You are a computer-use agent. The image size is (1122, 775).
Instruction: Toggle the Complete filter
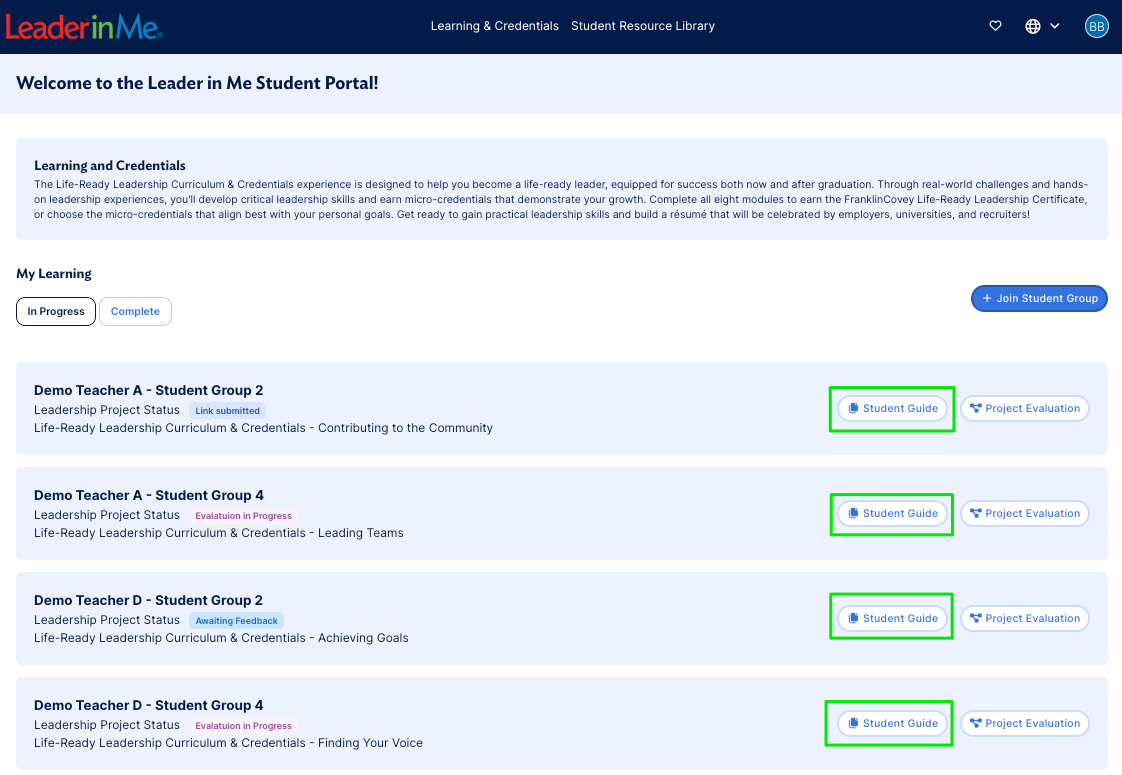pos(135,311)
